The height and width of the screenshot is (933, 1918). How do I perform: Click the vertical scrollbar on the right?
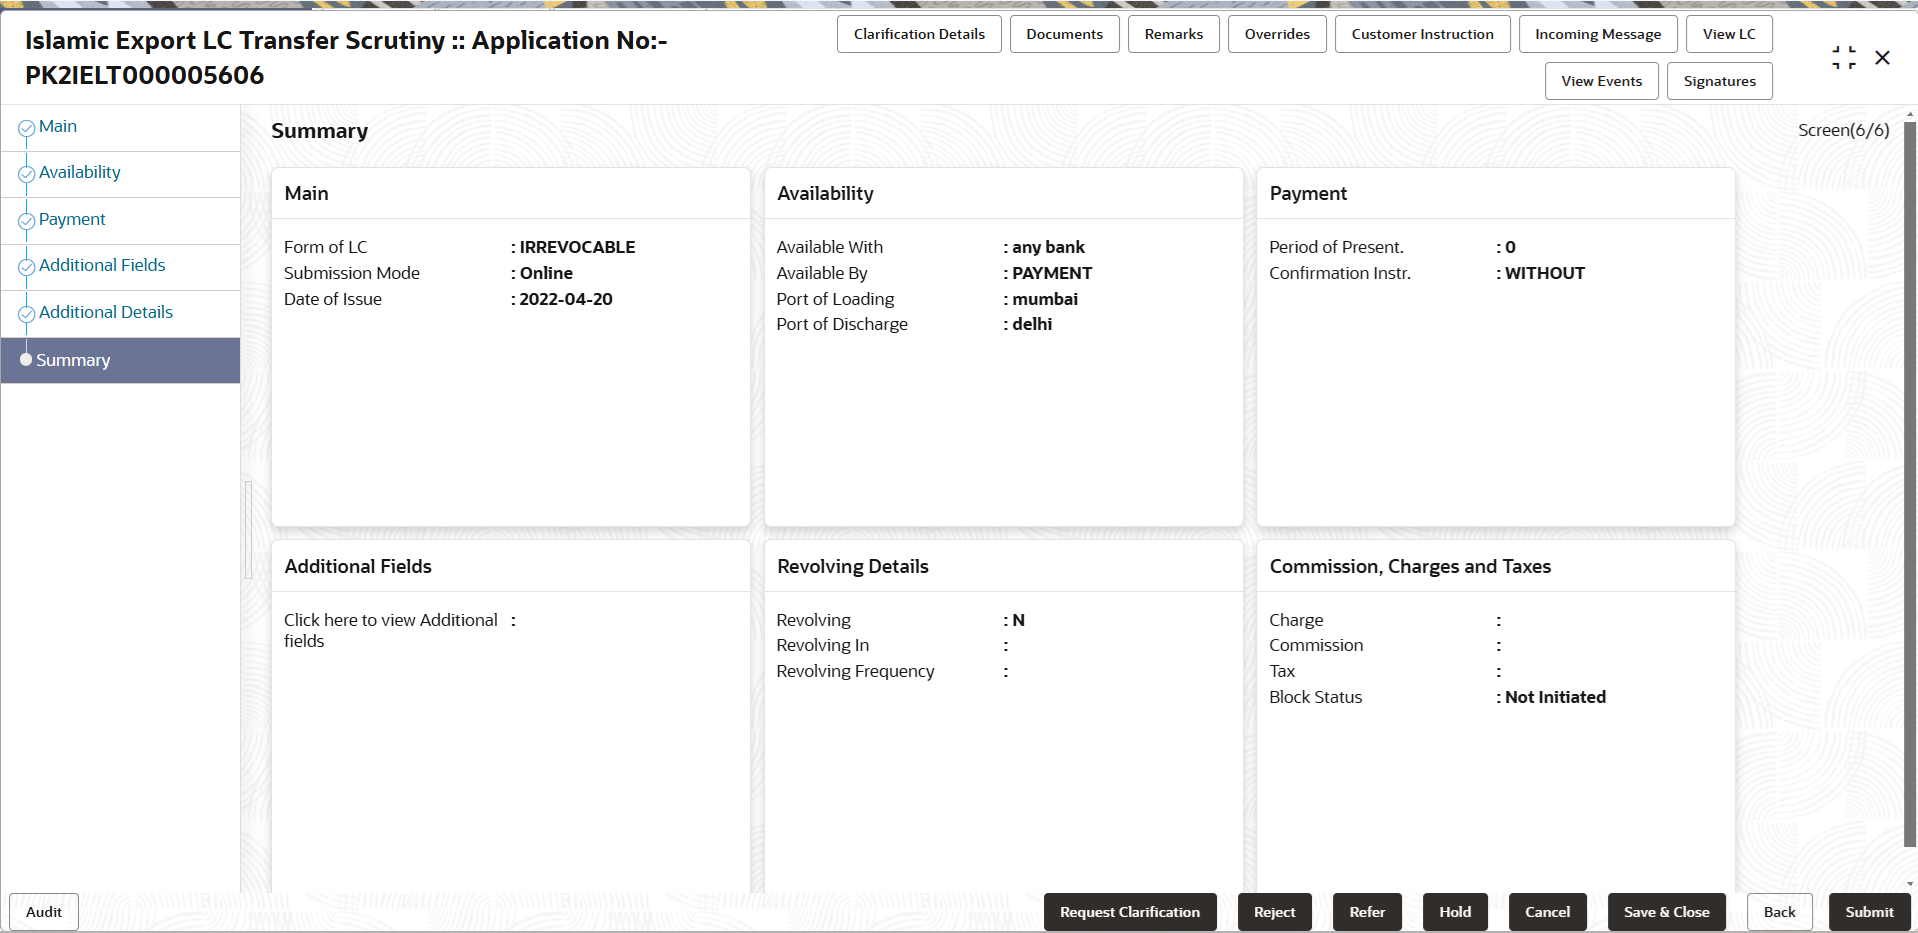tap(1910, 485)
